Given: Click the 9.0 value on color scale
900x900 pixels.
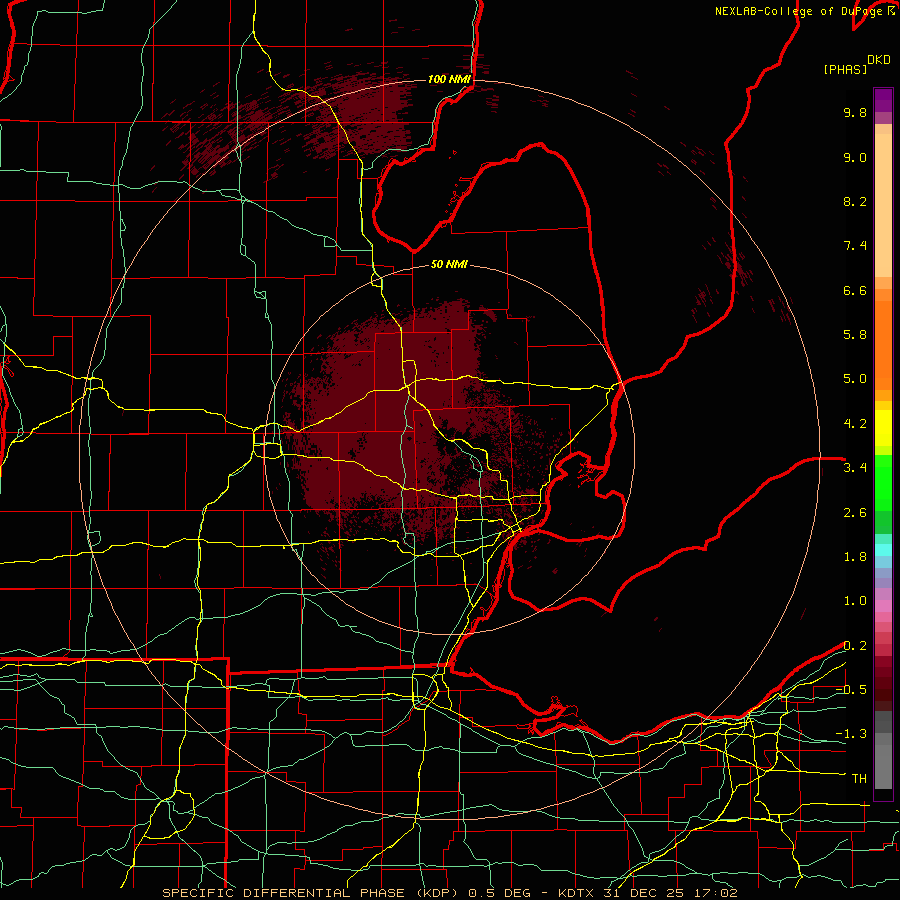Looking at the screenshot, I should pyautogui.click(x=855, y=157).
